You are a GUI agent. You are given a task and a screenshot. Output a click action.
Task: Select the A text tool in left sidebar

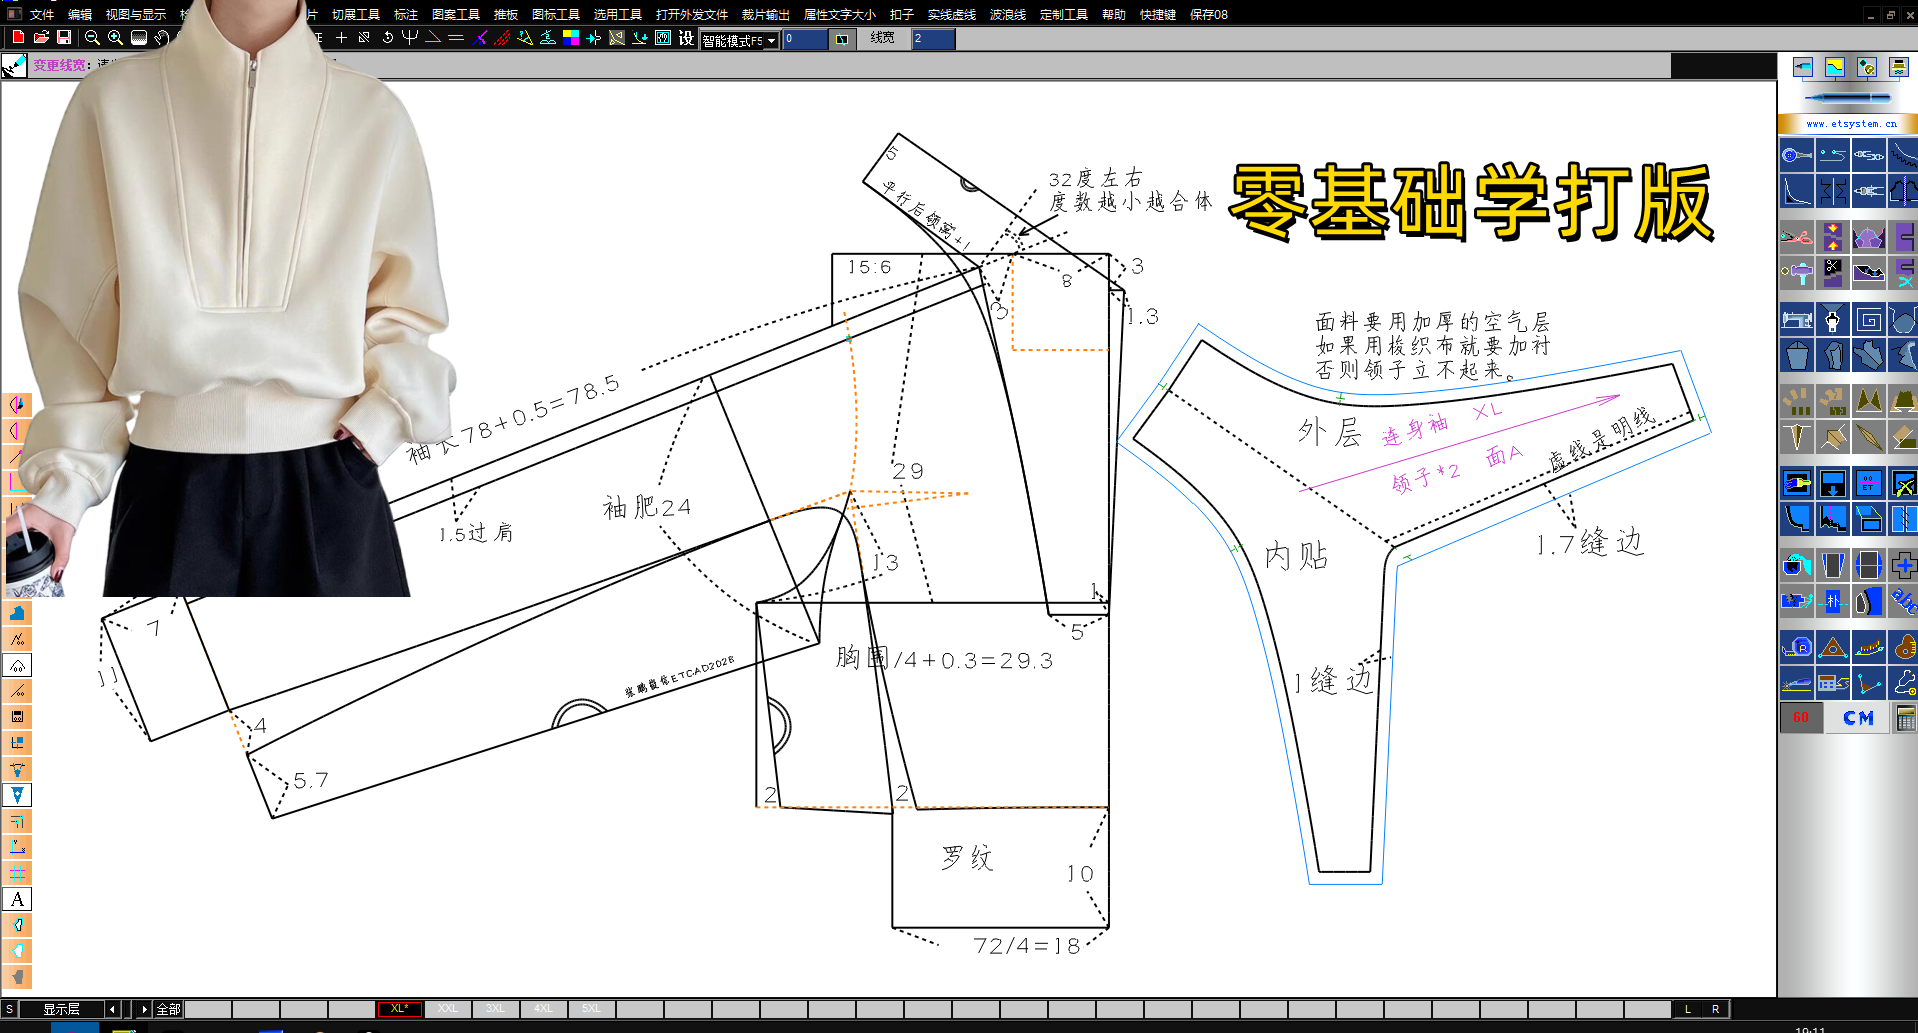[17, 899]
